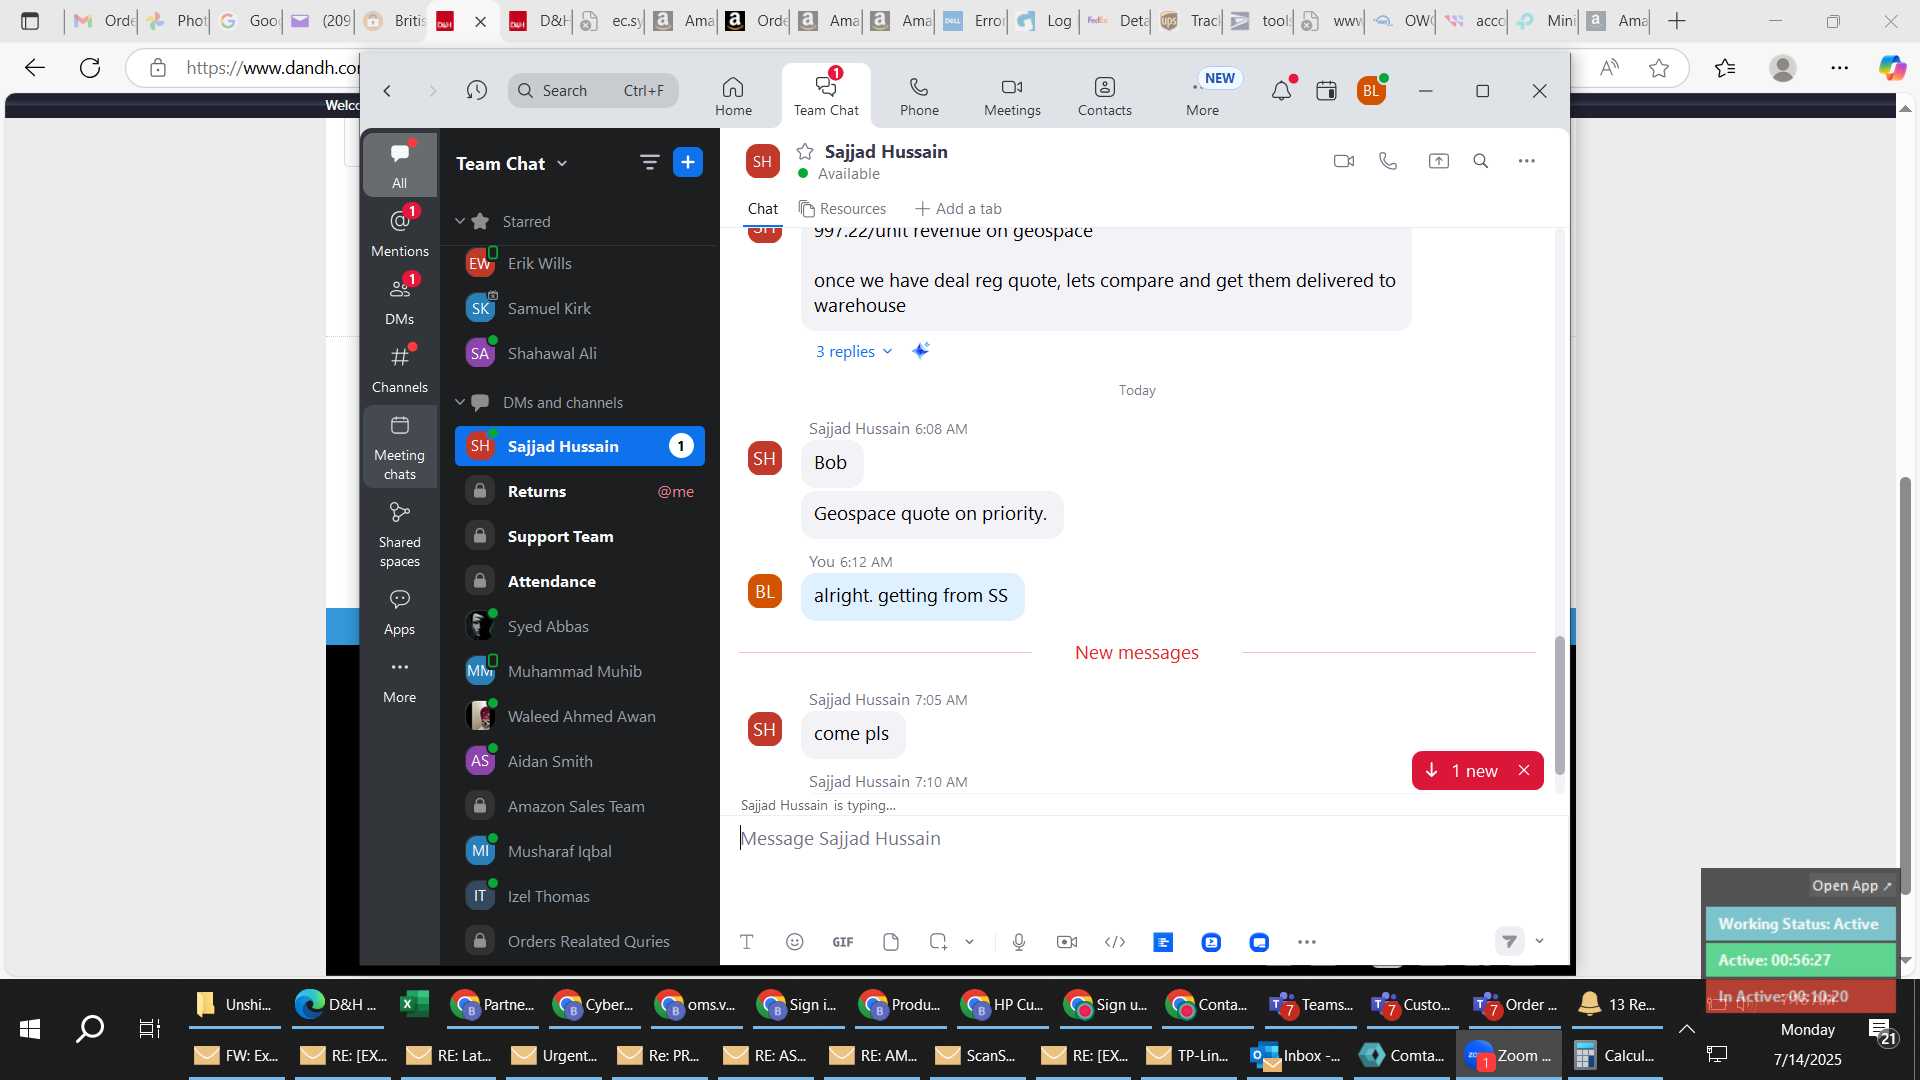Open the calendar icon in Zoom toolbar
Viewport: 1920px width, 1080px height.
point(1326,91)
